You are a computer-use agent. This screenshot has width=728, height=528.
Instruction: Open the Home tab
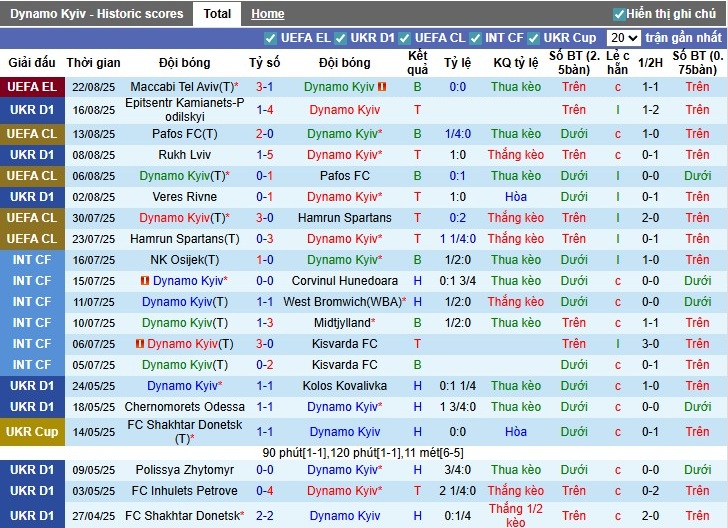(x=267, y=14)
